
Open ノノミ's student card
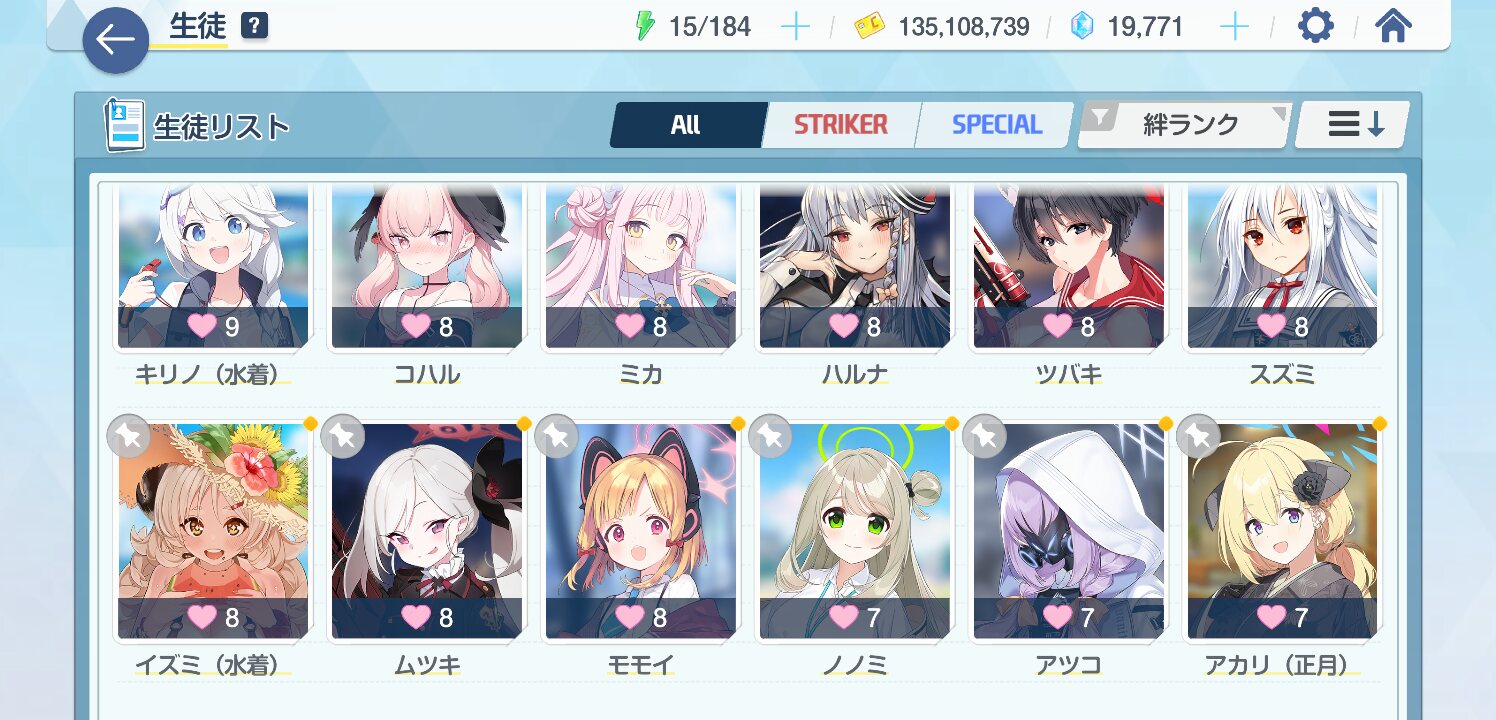pyautogui.click(x=855, y=532)
